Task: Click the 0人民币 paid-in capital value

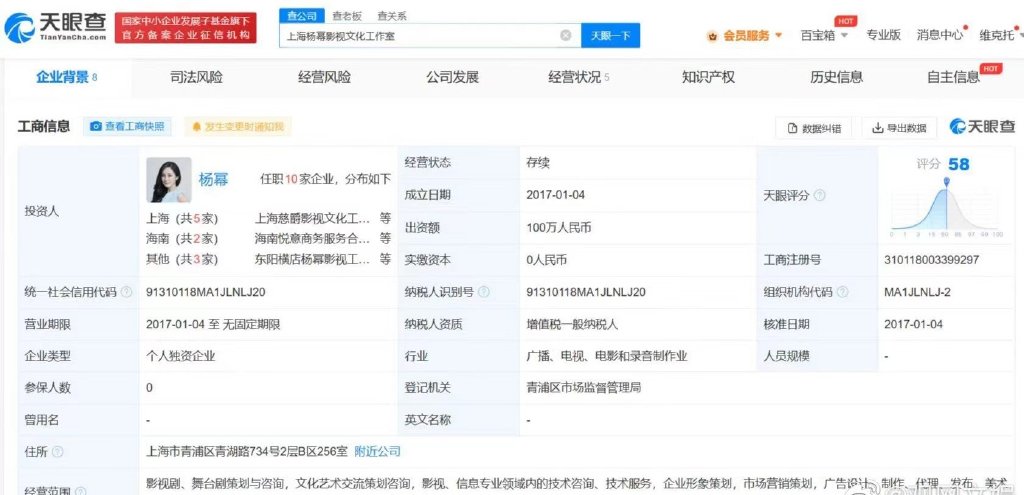Action: click(x=547, y=259)
